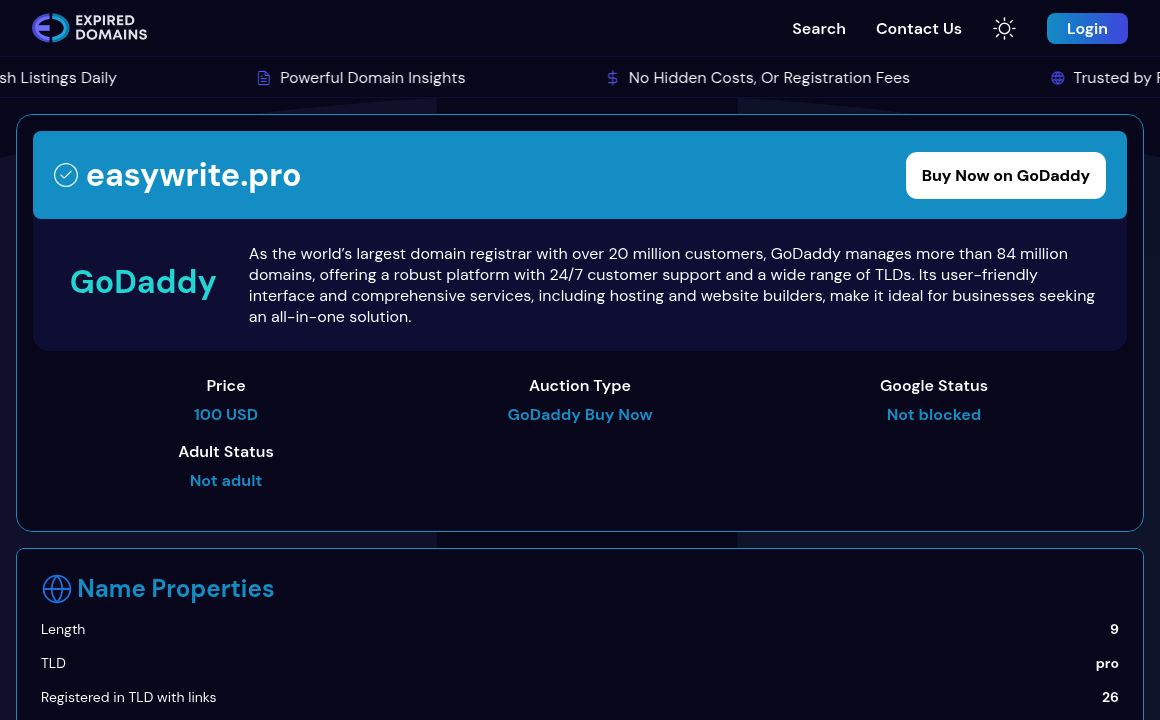Click the document icon beside Powerful Domain Insights
This screenshot has width=1160, height=720.
pos(263,77)
